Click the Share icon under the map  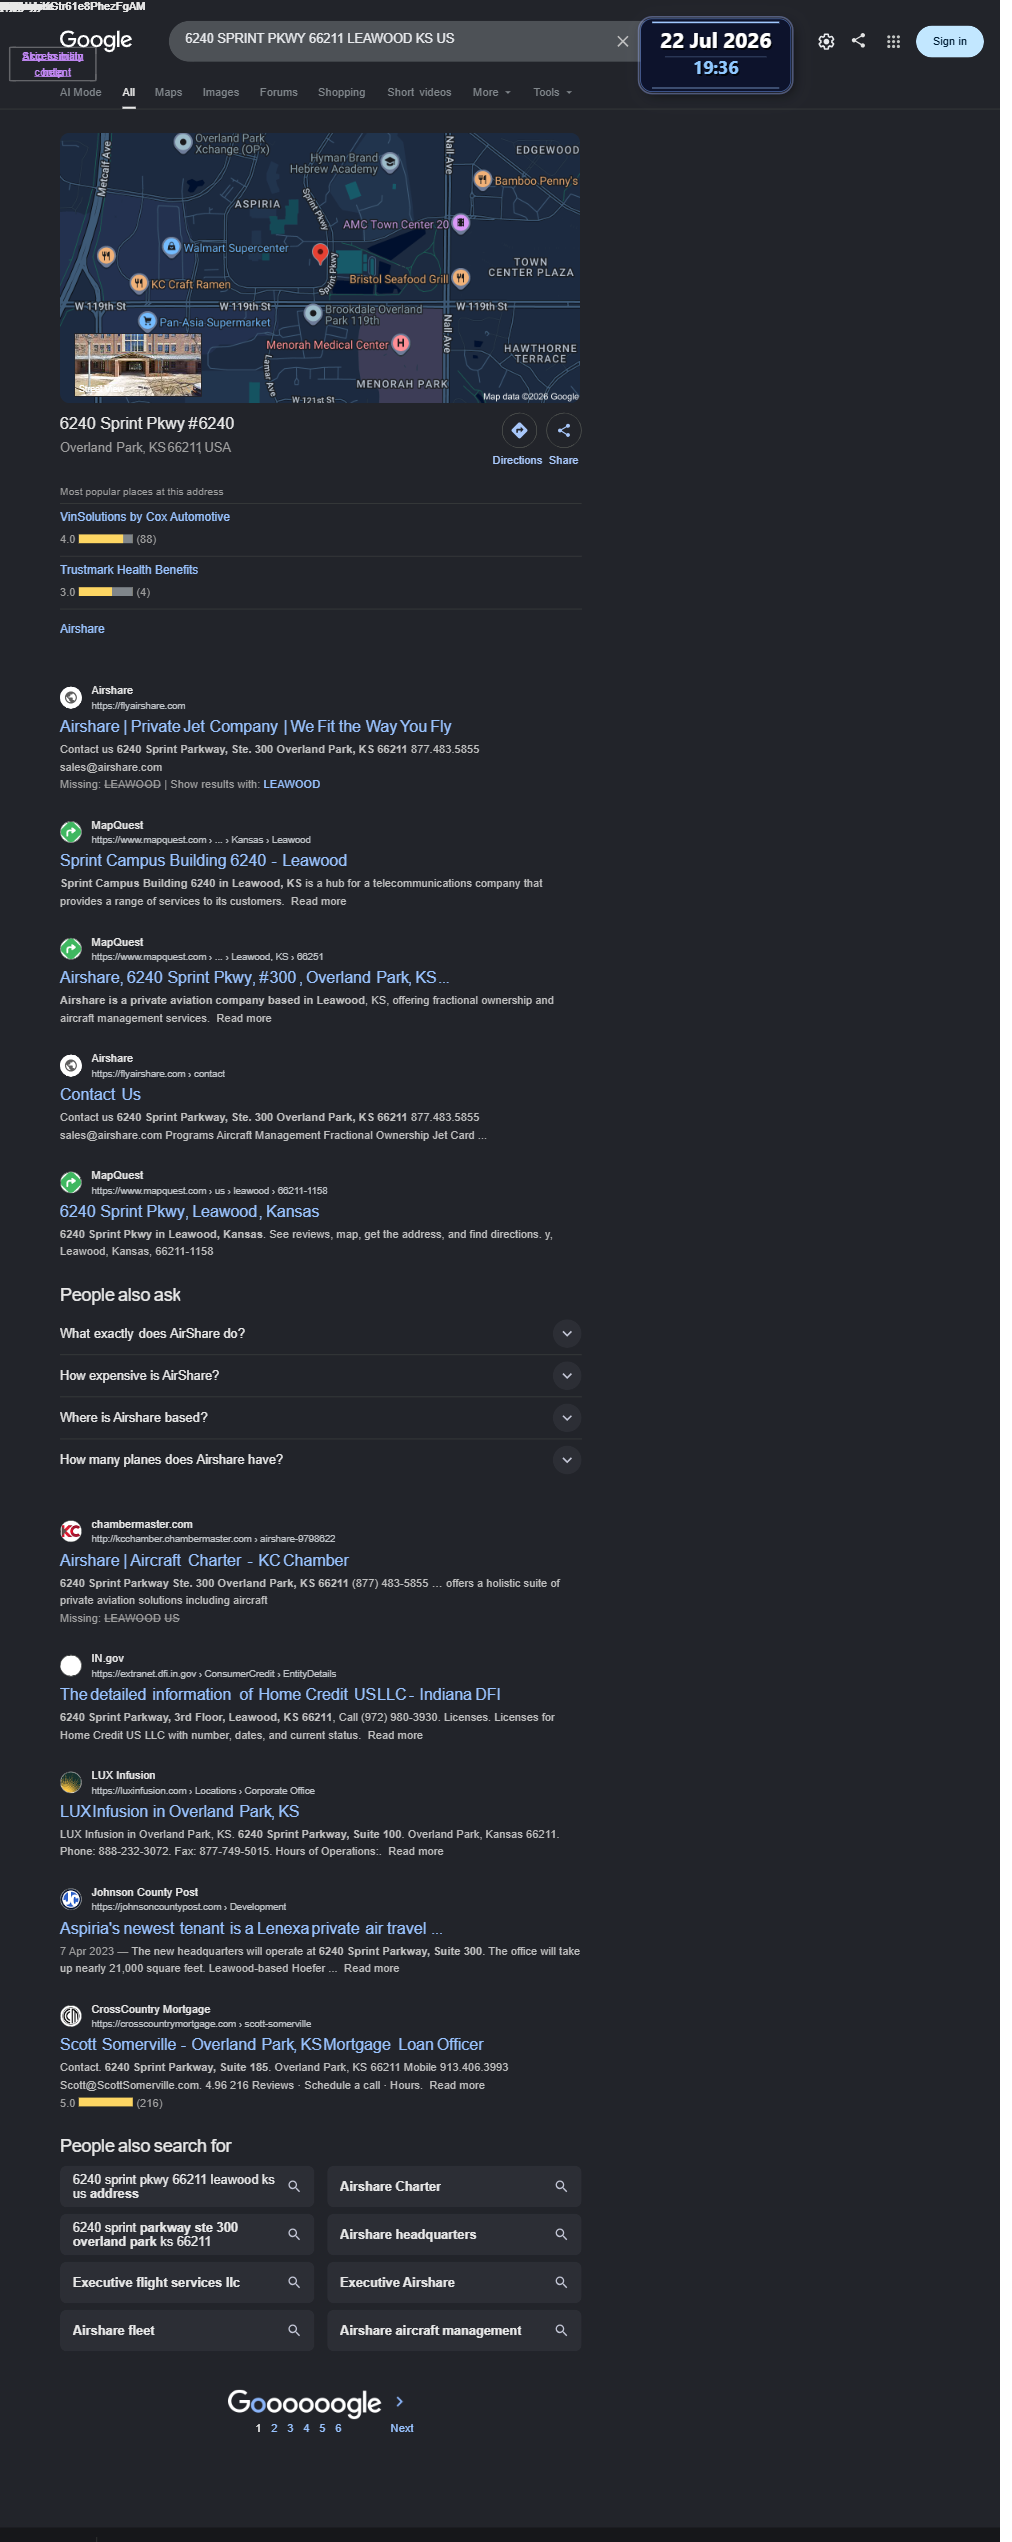pos(564,430)
